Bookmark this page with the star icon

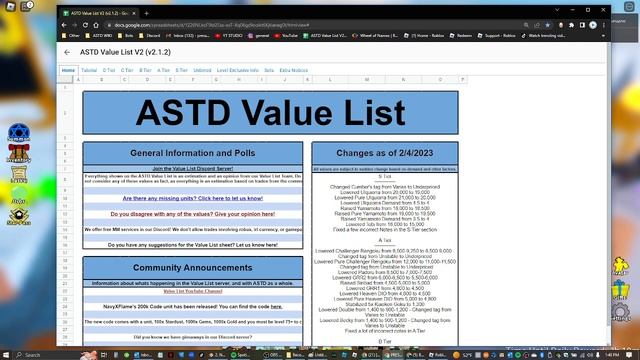[x=548, y=25]
